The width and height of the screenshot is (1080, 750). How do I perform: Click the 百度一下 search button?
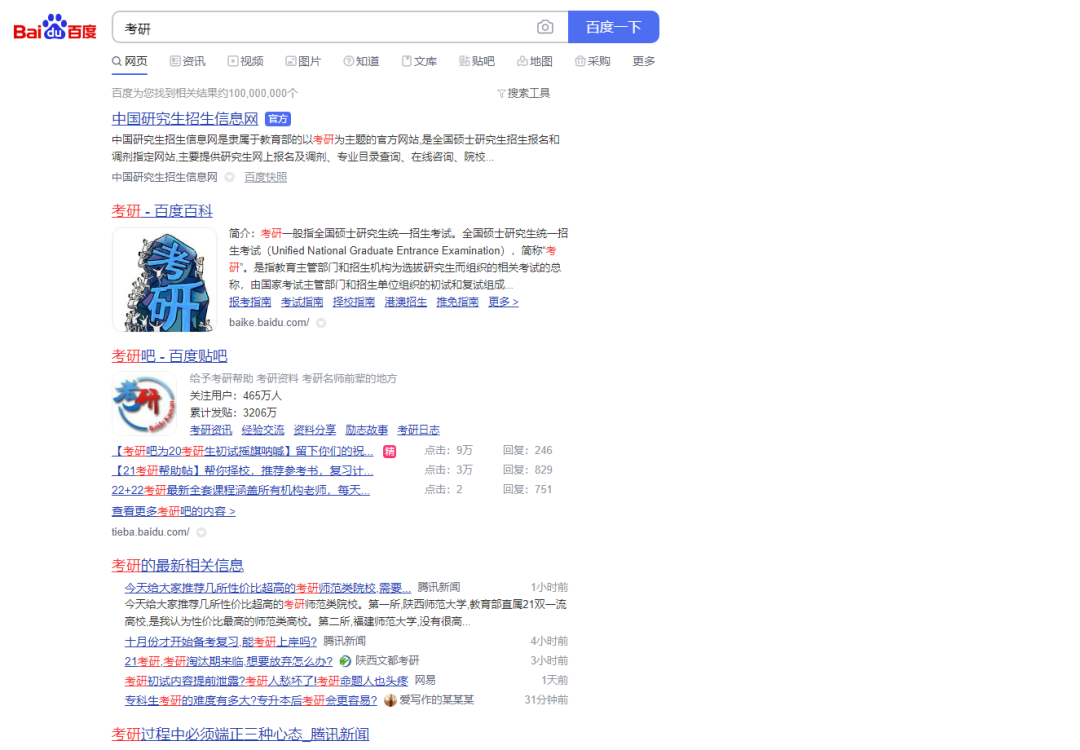tap(613, 27)
